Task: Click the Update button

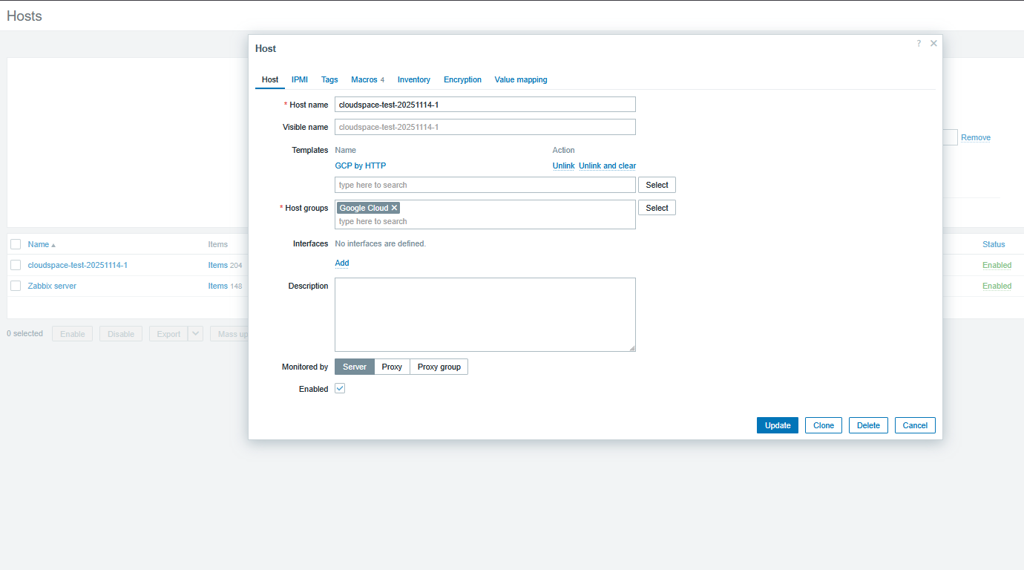Action: (x=777, y=425)
